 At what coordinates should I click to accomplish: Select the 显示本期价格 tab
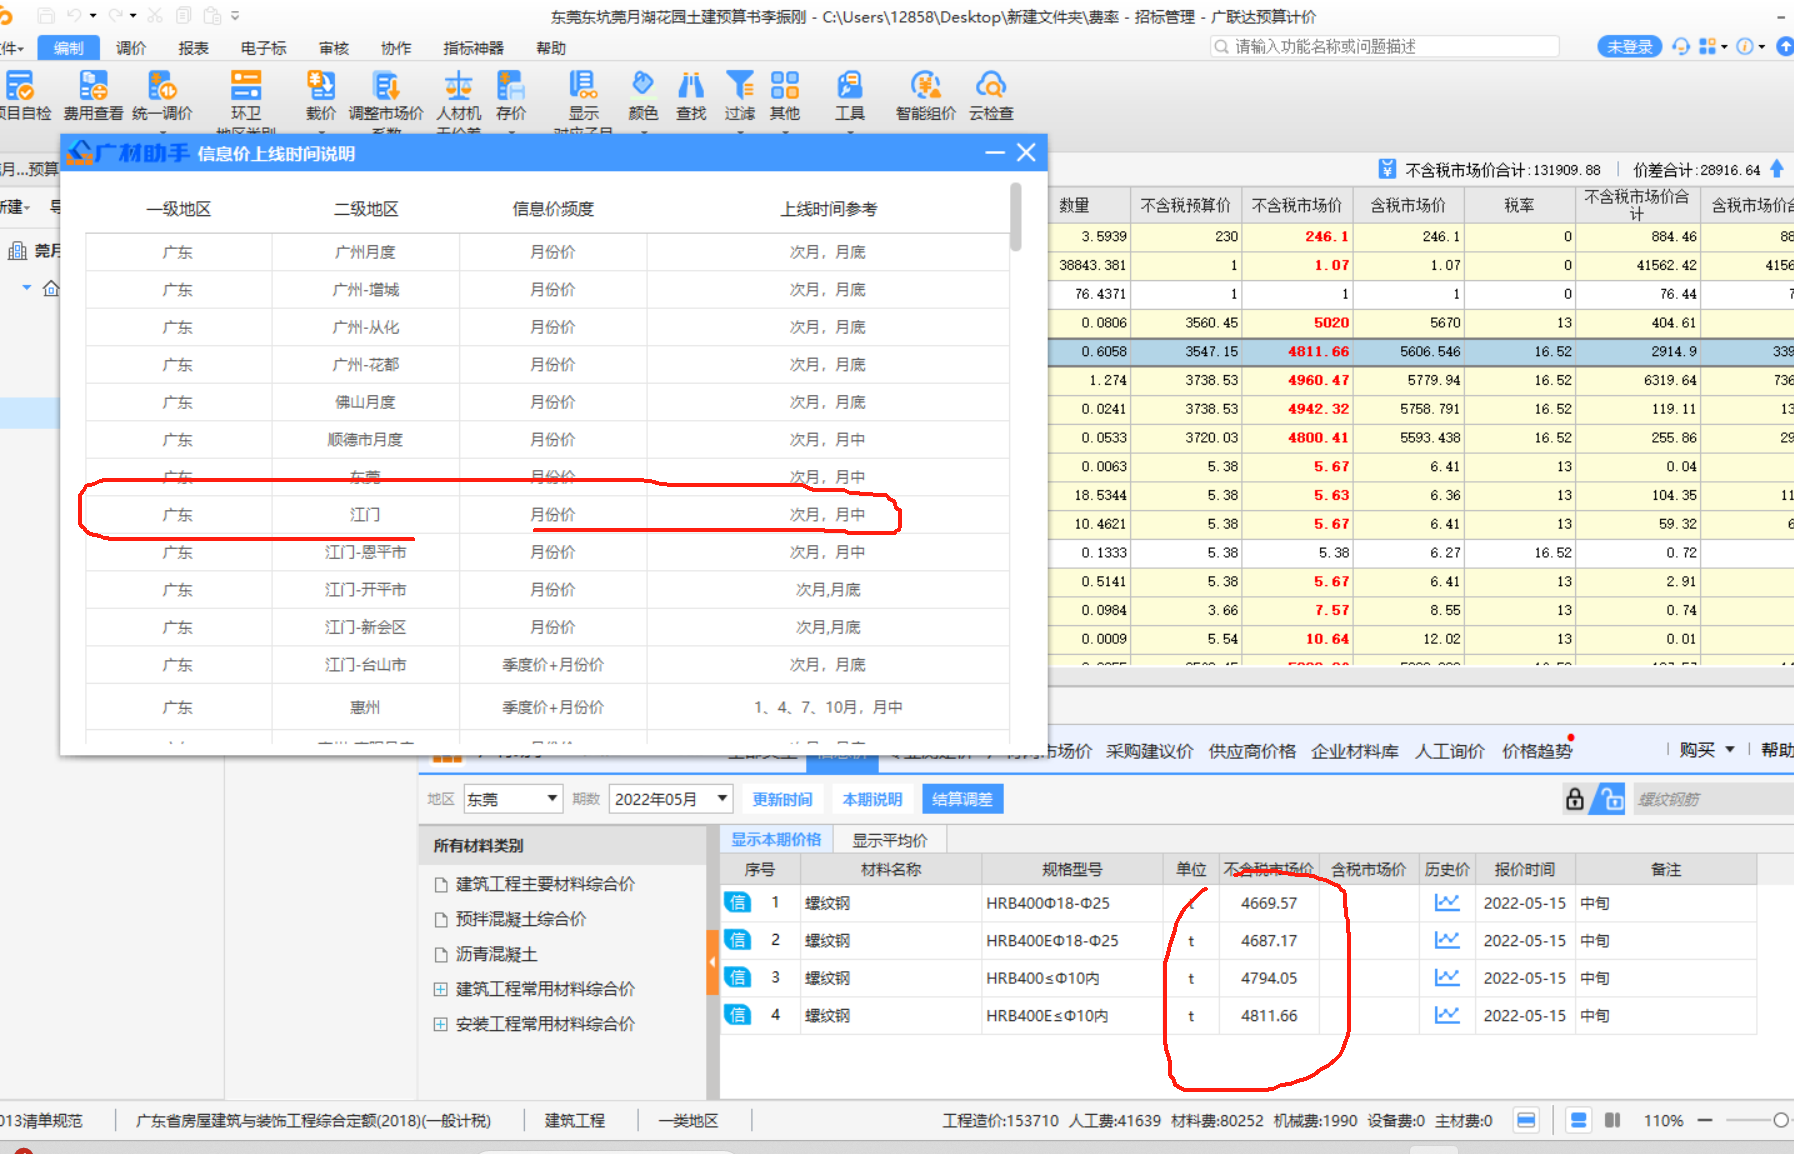tap(776, 839)
